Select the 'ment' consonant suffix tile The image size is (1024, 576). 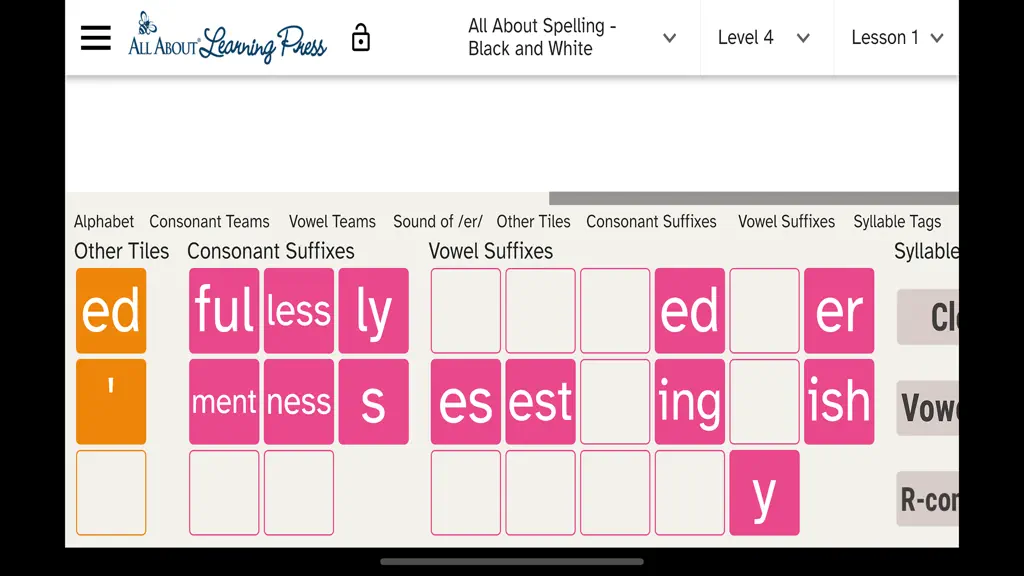224,402
